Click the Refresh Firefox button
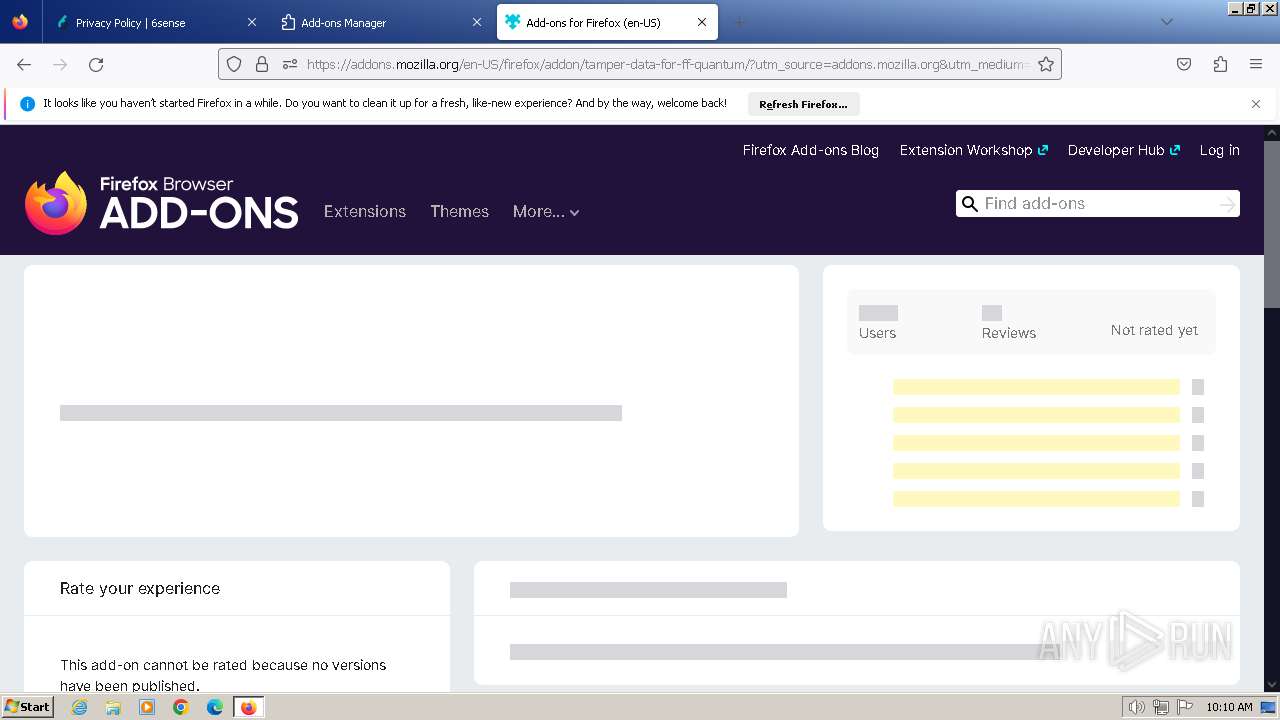1280x720 pixels. 803,104
